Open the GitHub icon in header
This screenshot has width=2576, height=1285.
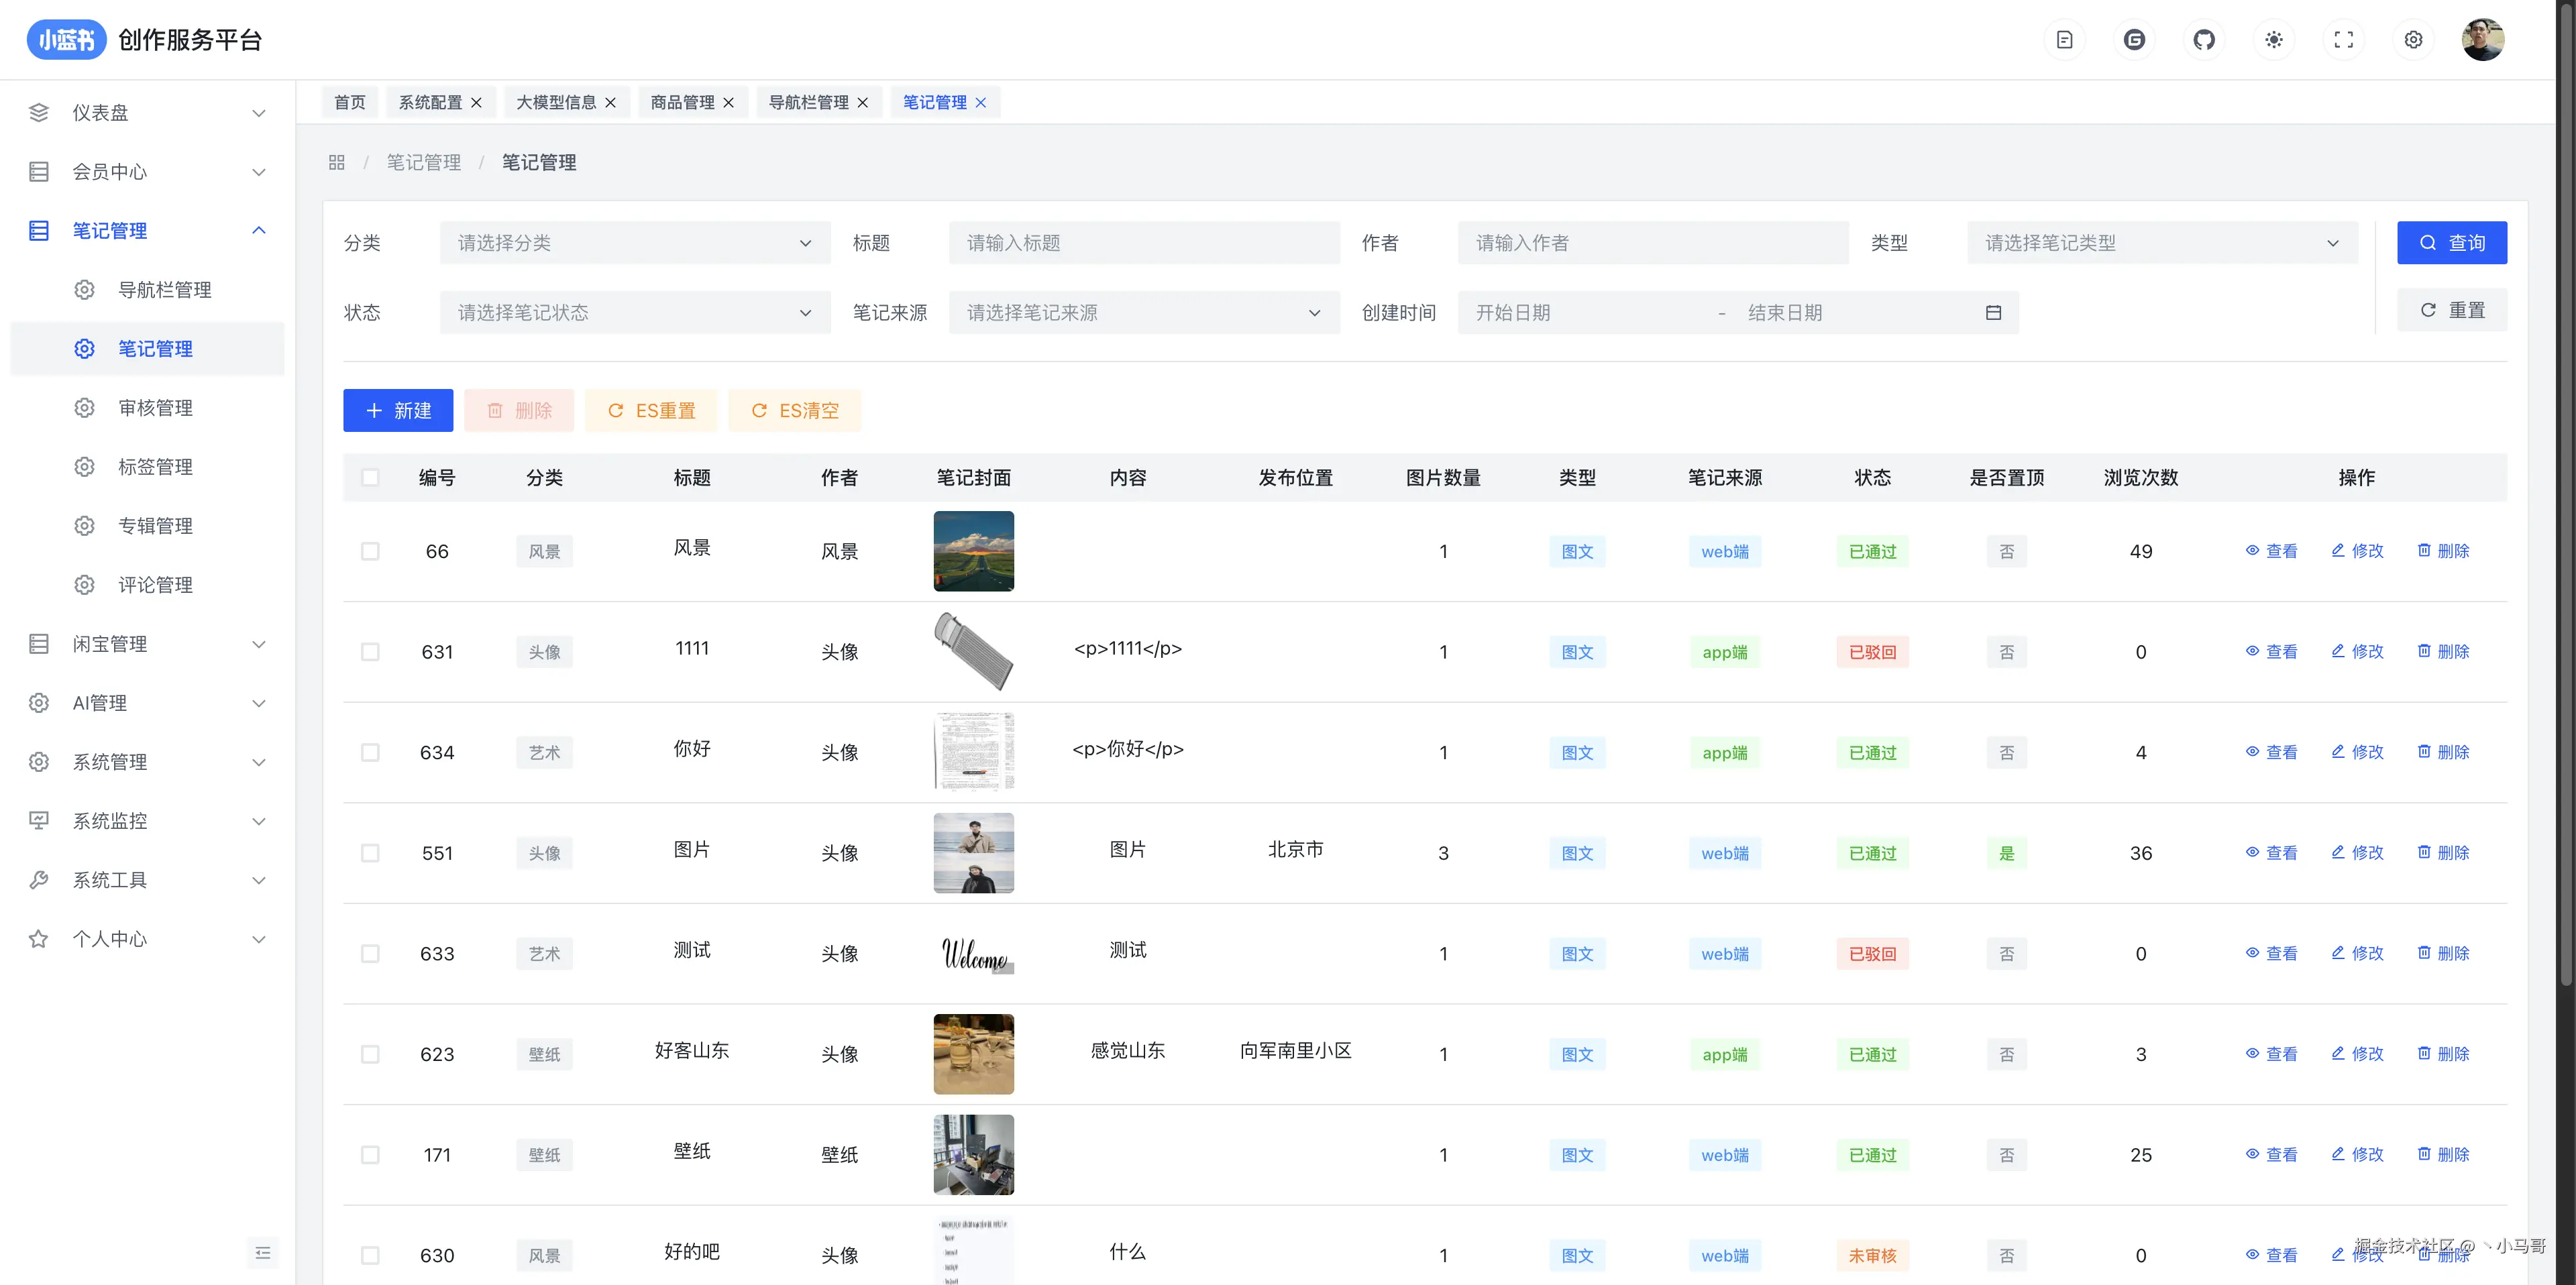pyautogui.click(x=2204, y=40)
